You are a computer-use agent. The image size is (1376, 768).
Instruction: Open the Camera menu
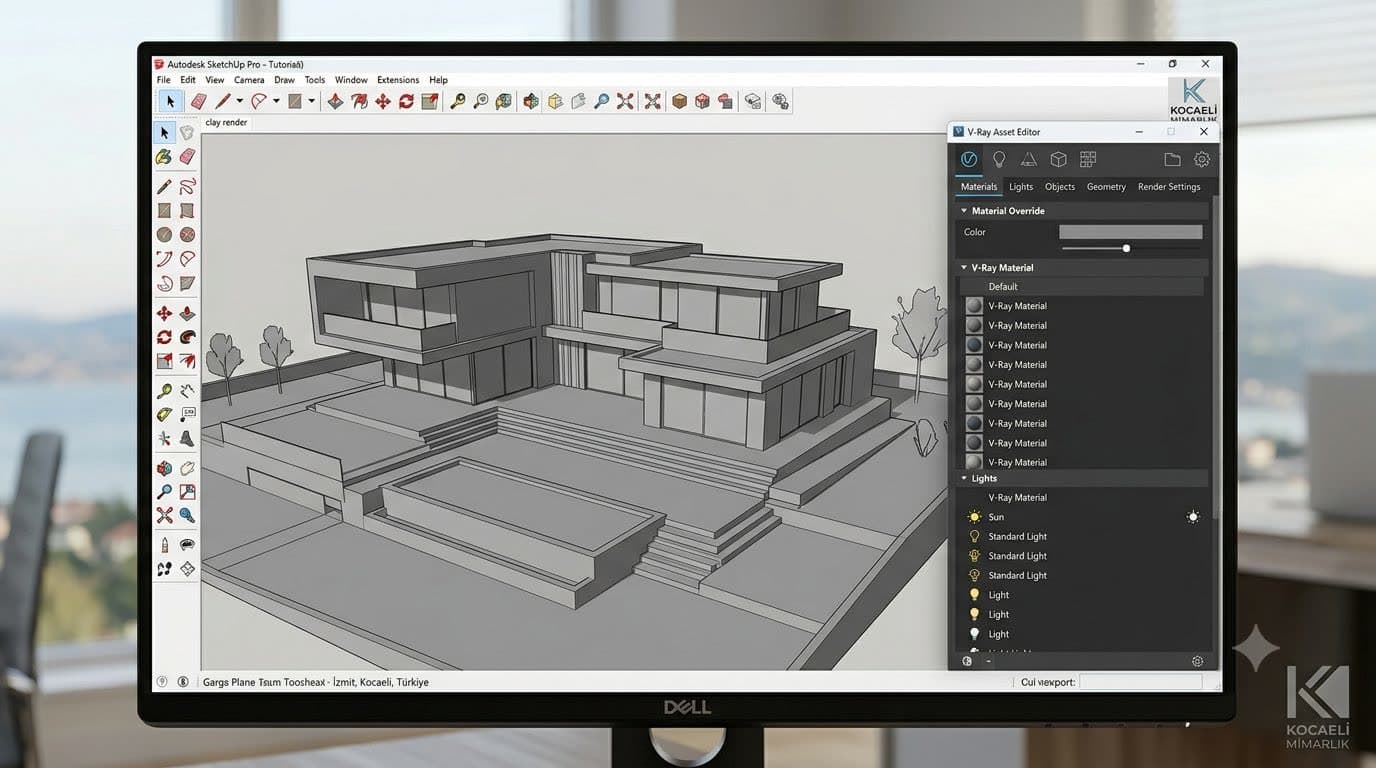point(249,80)
